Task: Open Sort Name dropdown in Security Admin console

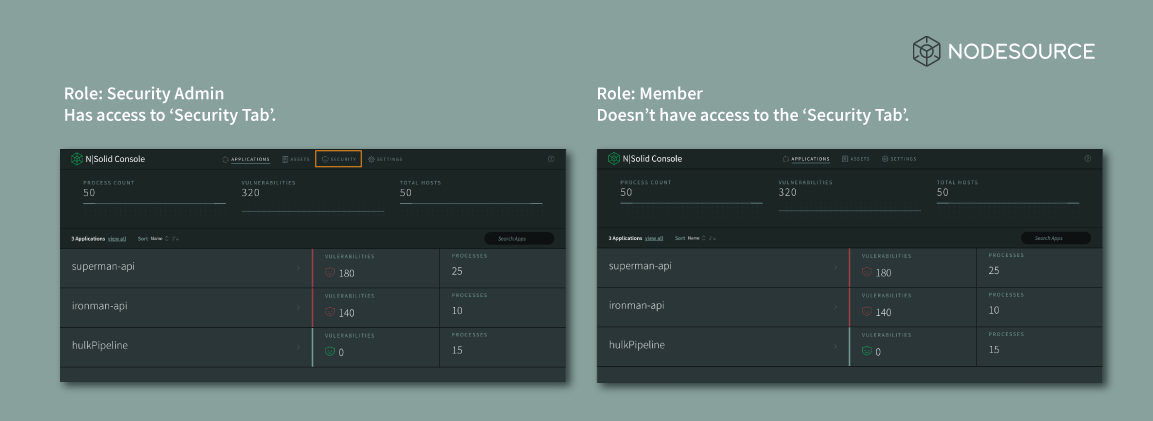Action: pos(157,239)
